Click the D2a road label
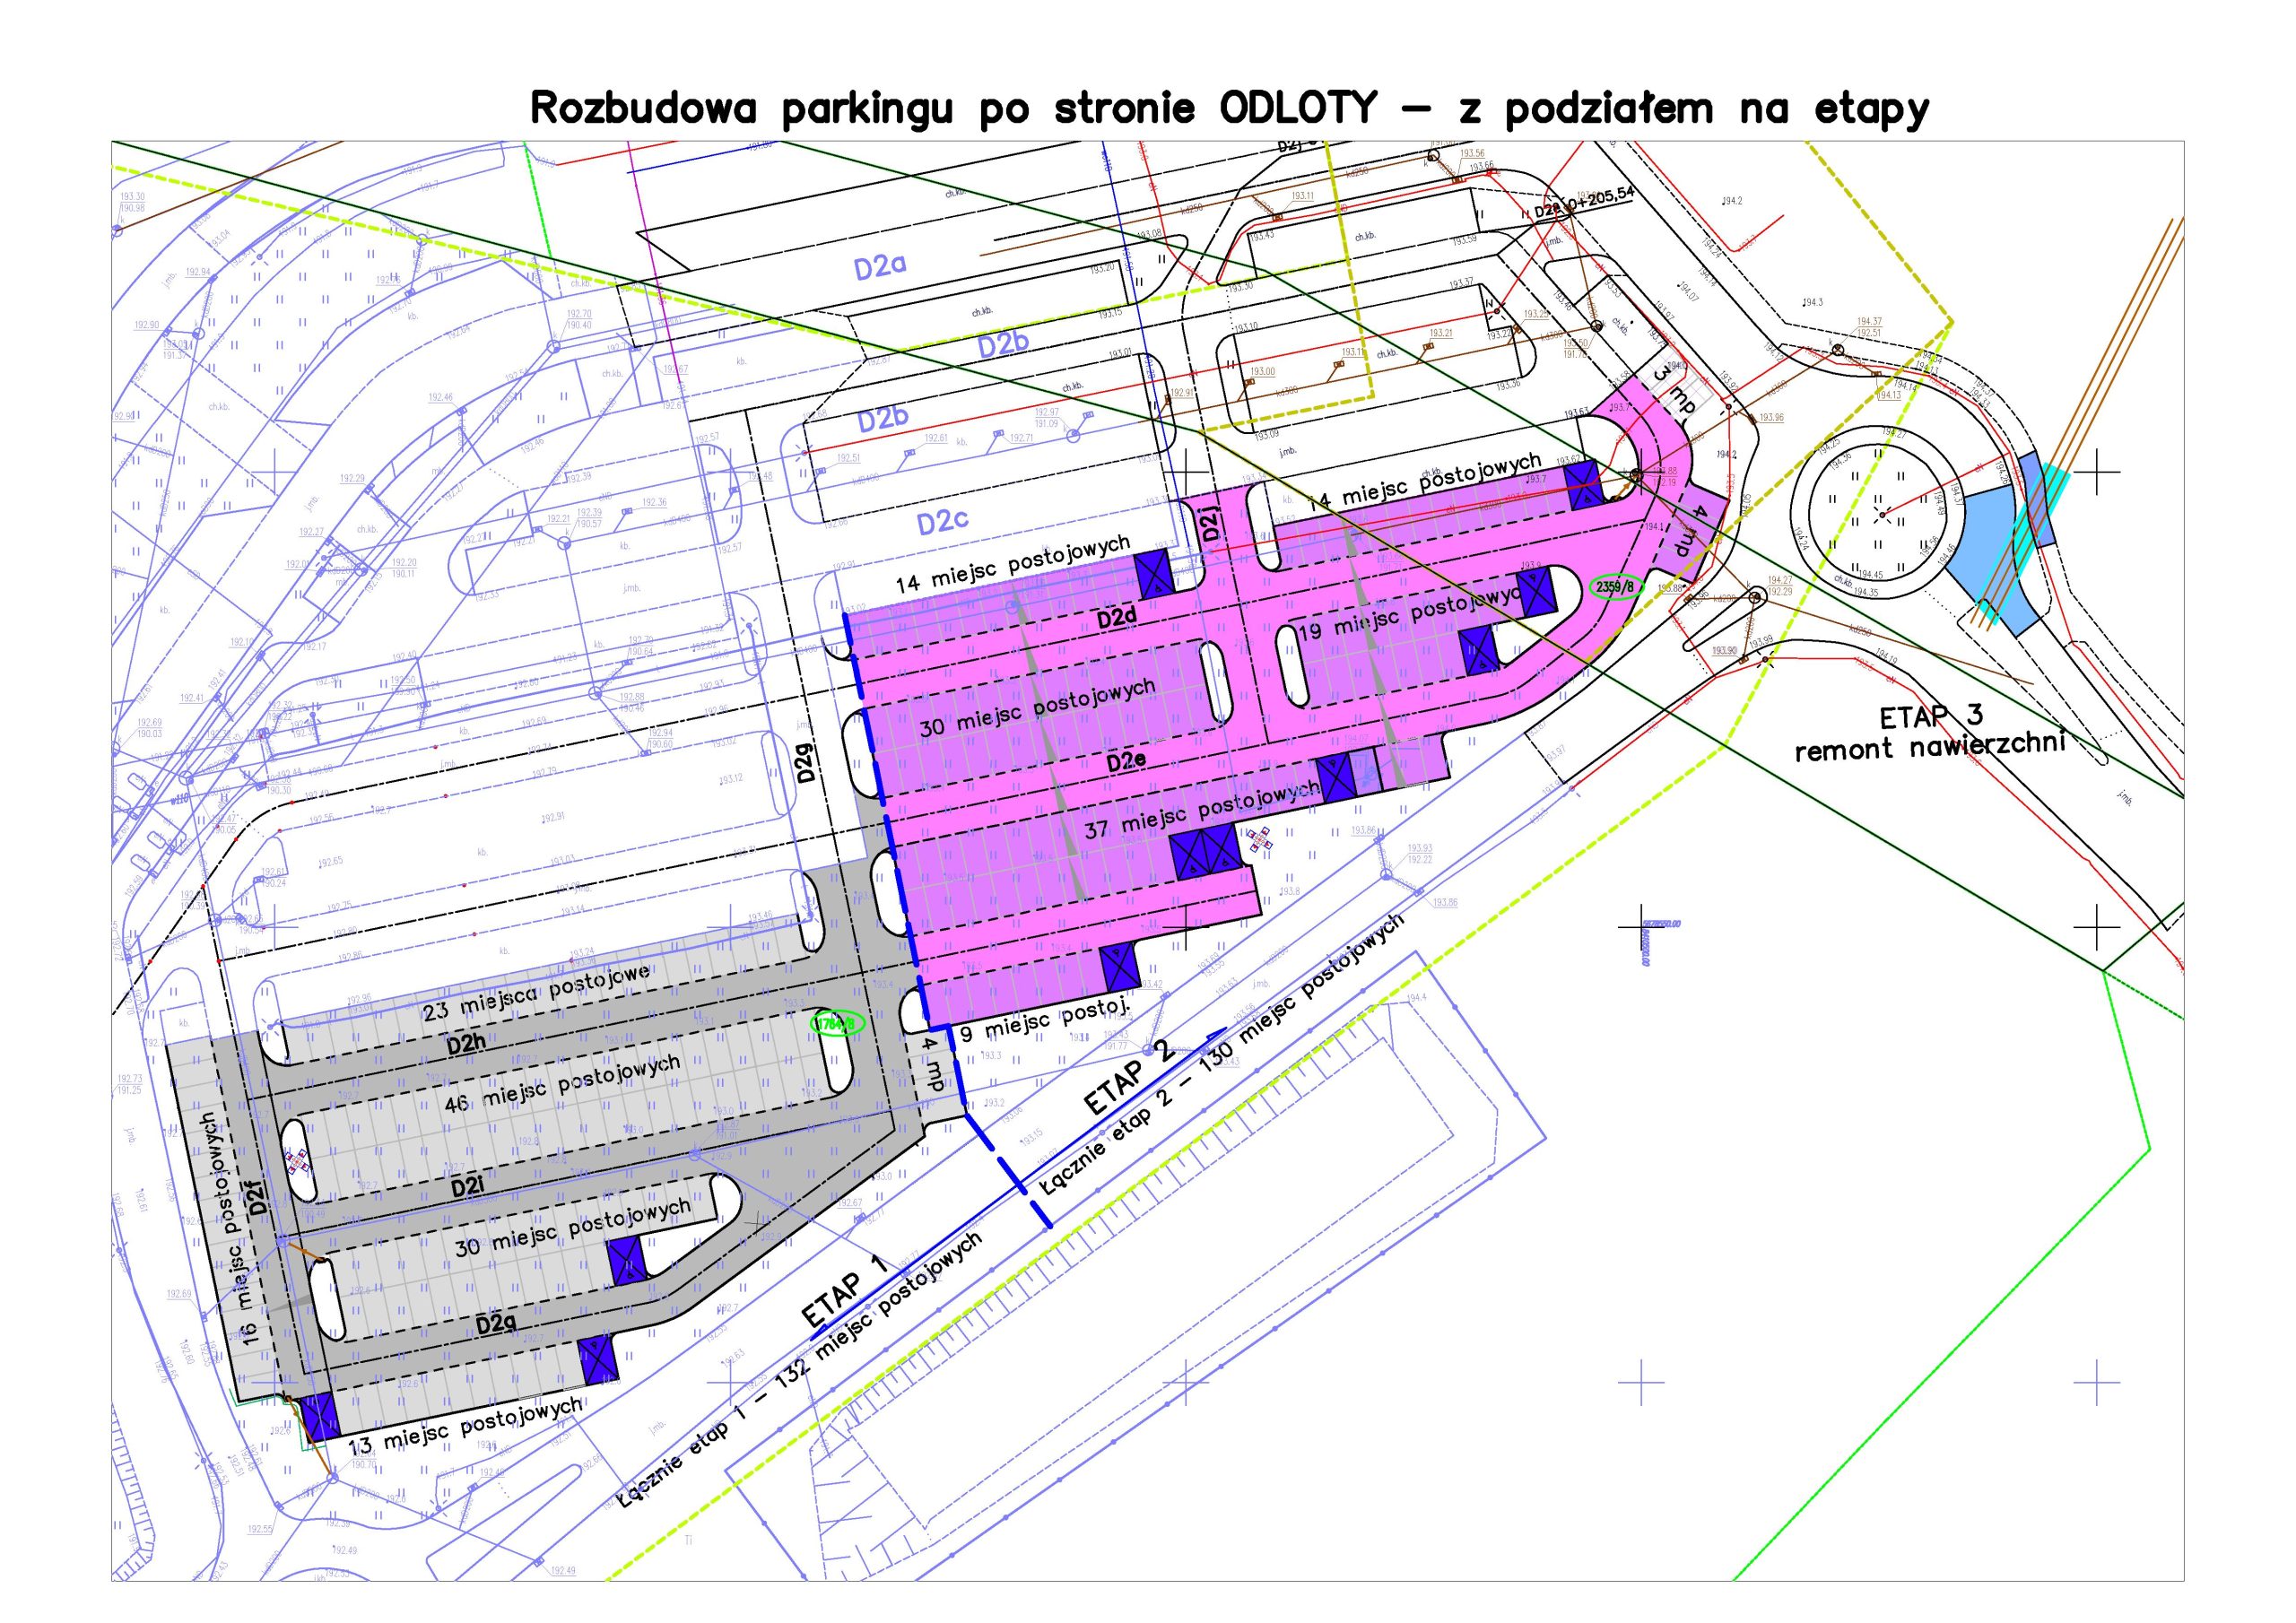Screen dimensions: 2296x1623 pyautogui.click(x=880, y=266)
